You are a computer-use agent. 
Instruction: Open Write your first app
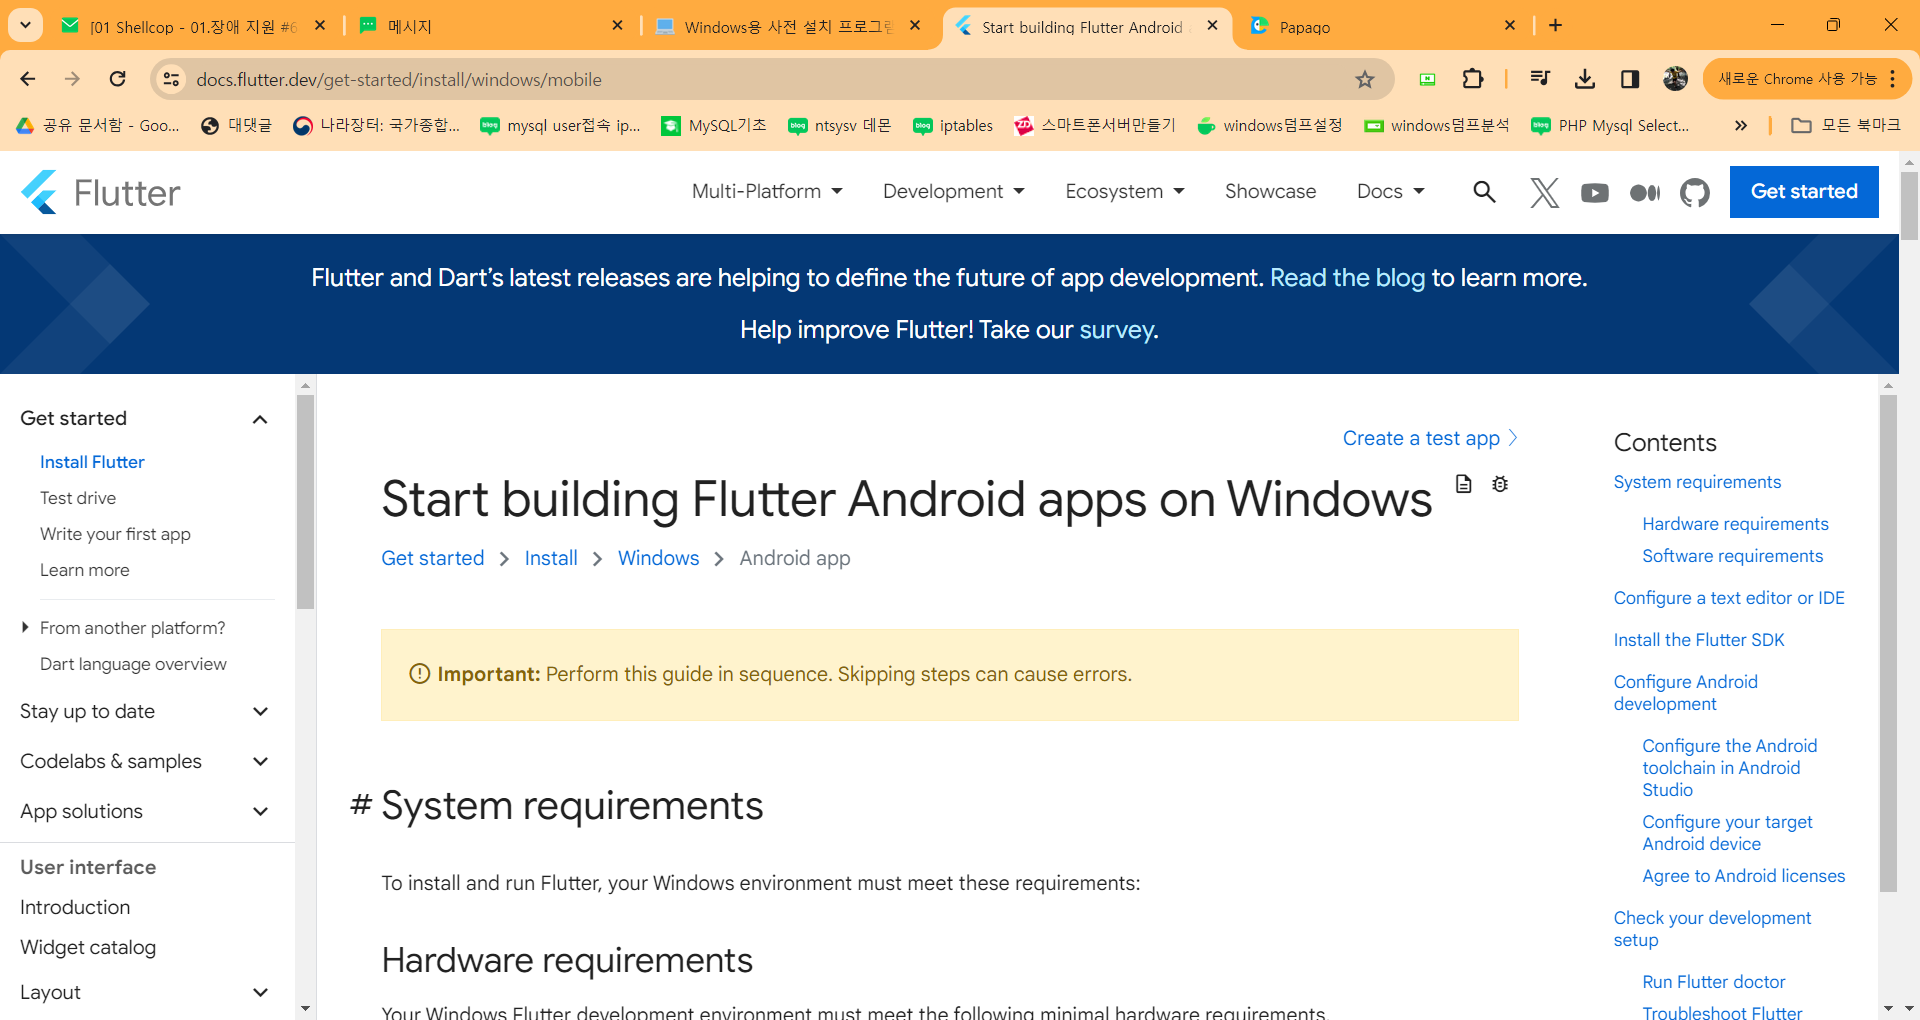click(x=115, y=534)
